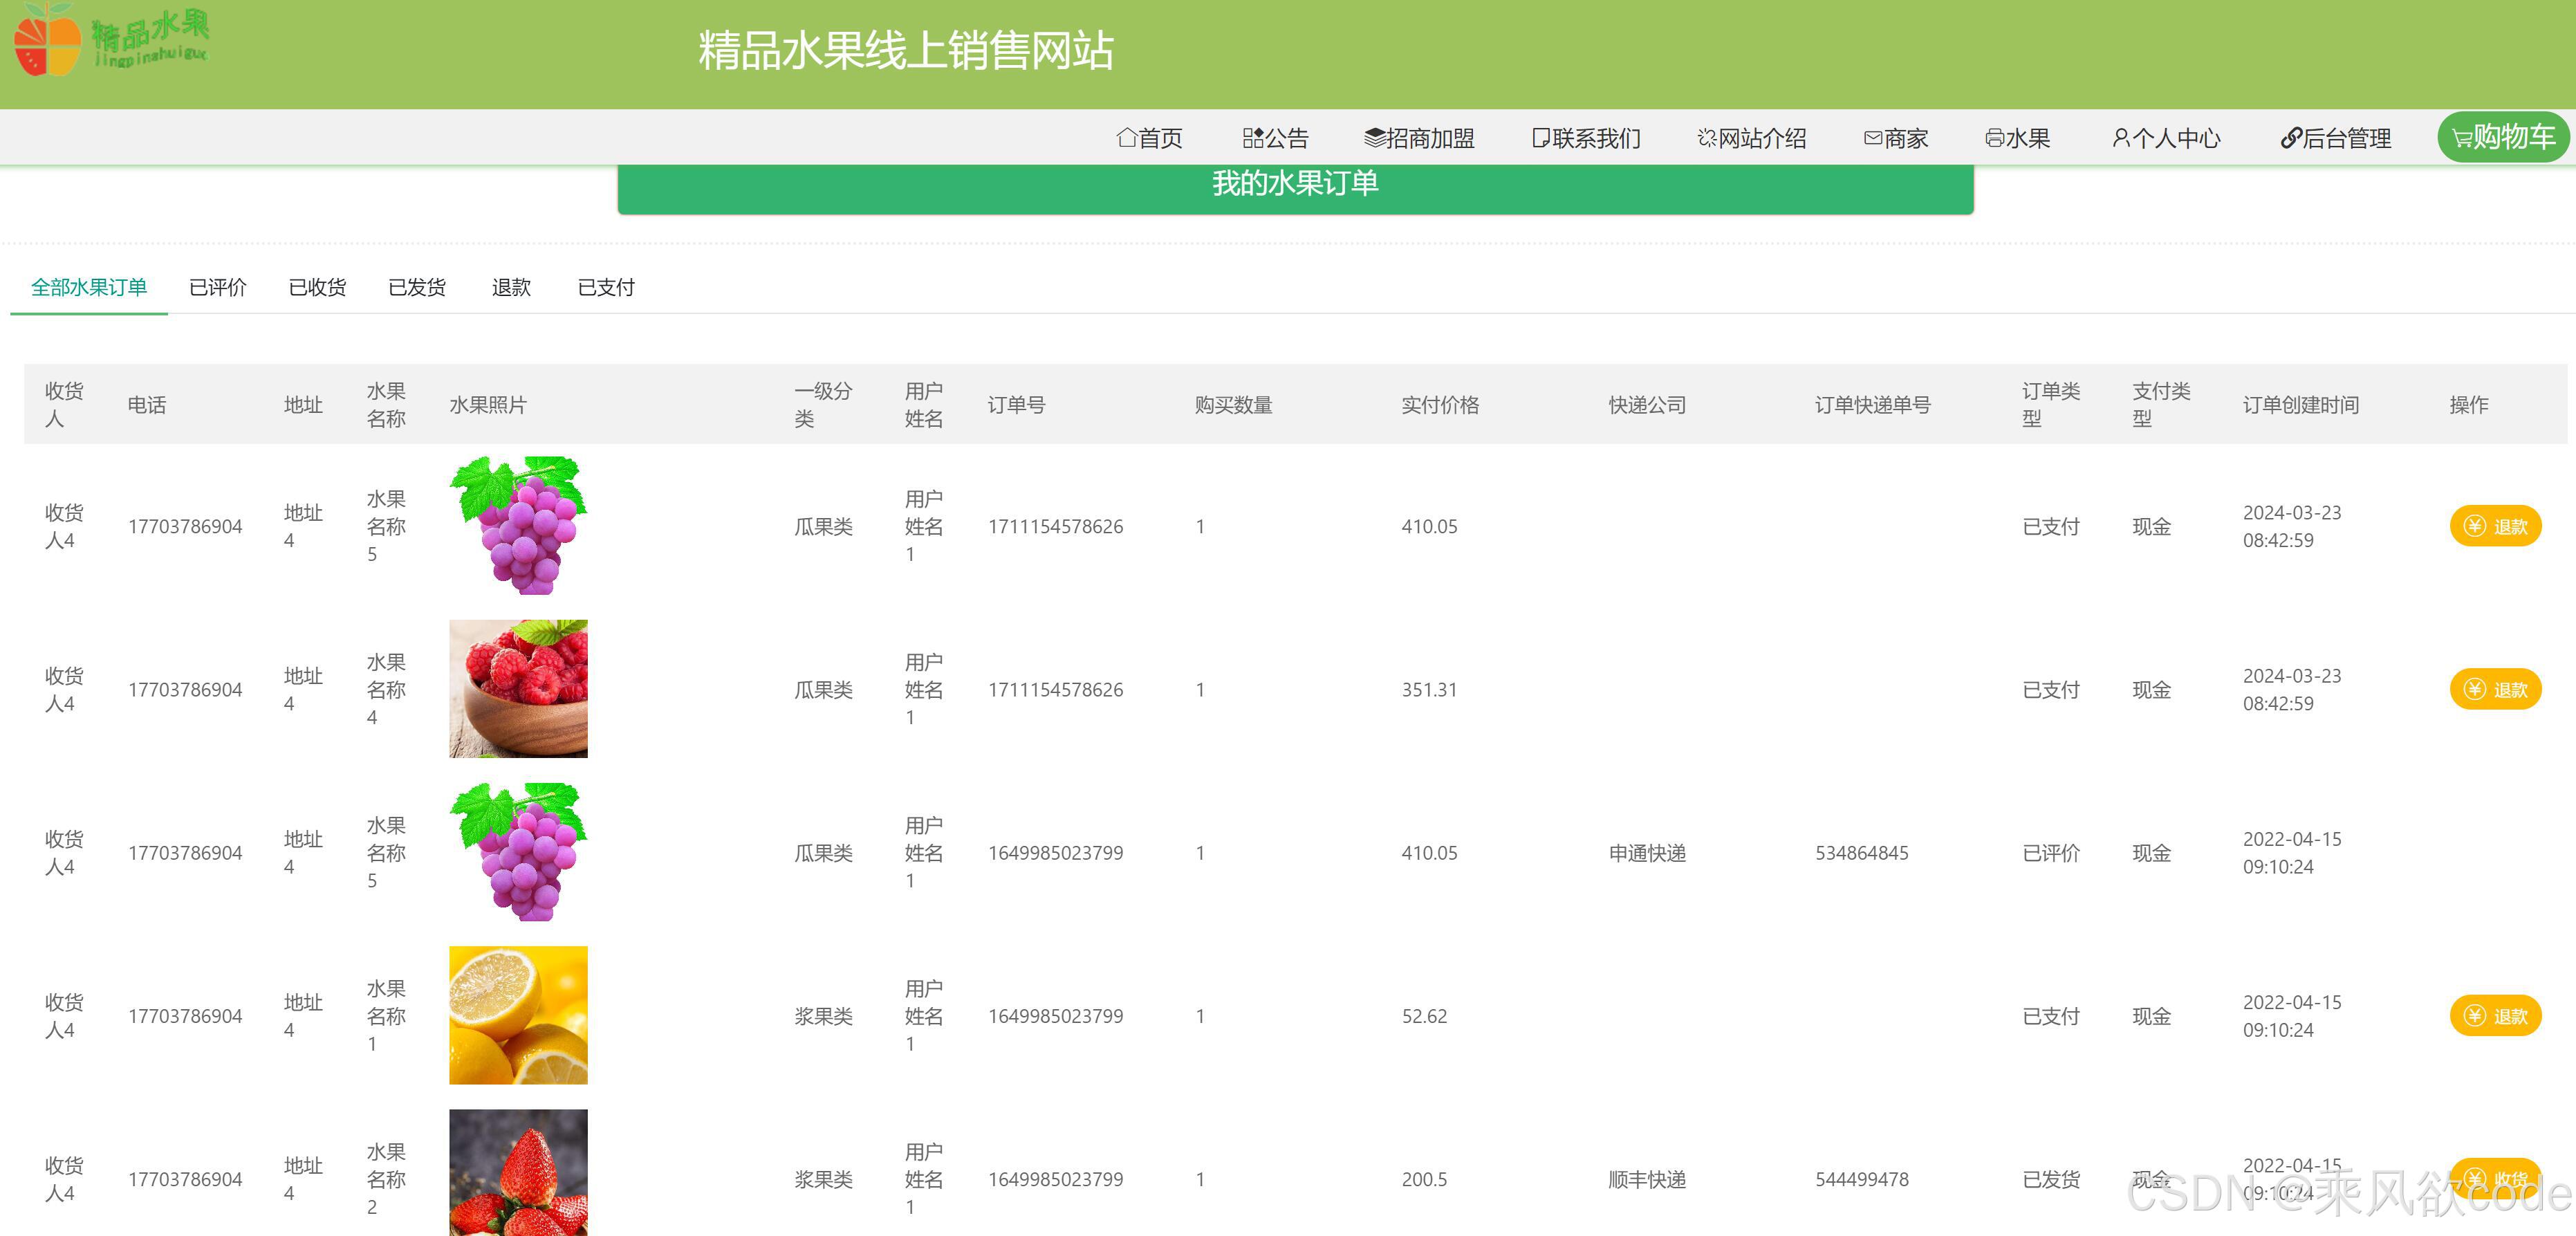
Task: Open the 首页 home nav item
Action: 1149,138
